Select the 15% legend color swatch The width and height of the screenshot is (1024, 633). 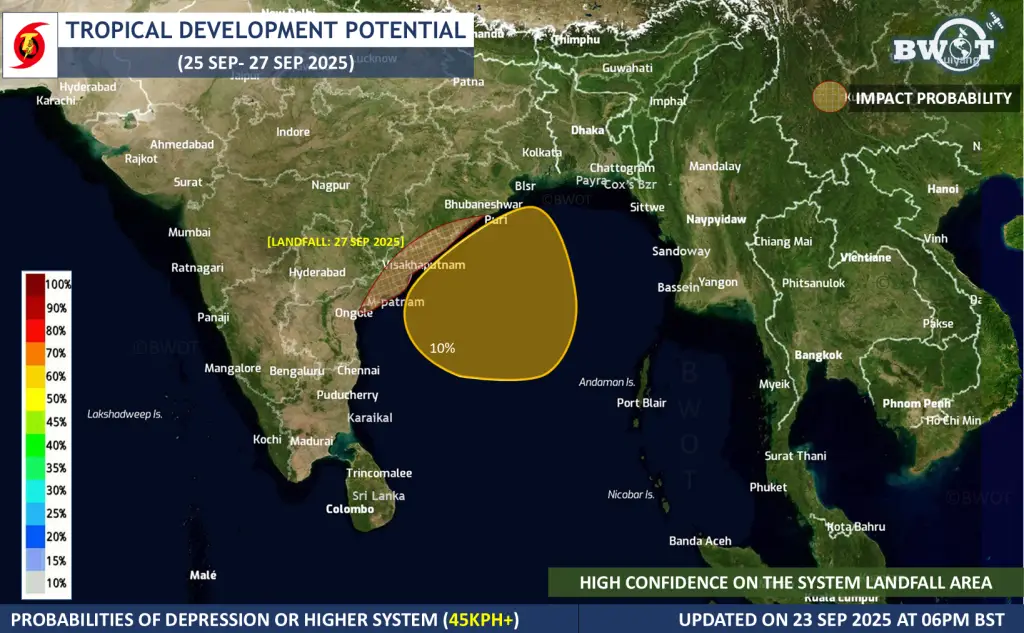point(35,560)
